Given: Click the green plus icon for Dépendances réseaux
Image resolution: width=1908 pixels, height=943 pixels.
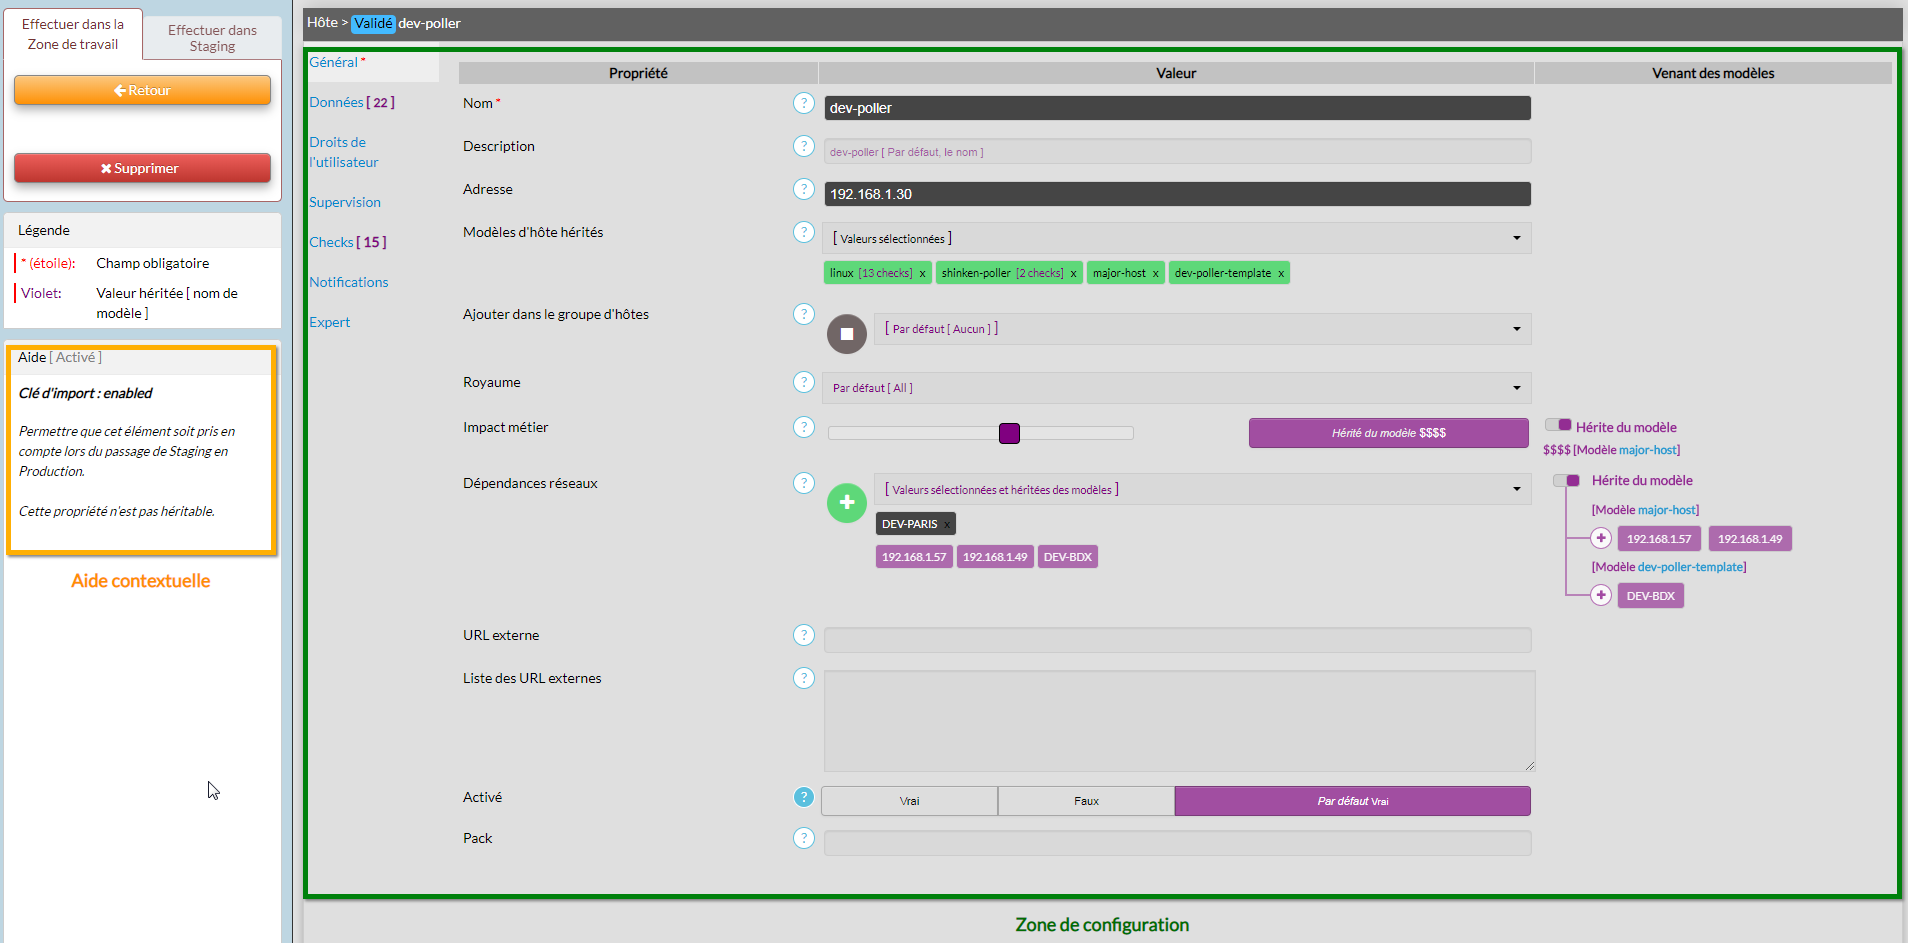Looking at the screenshot, I should tap(846, 502).
